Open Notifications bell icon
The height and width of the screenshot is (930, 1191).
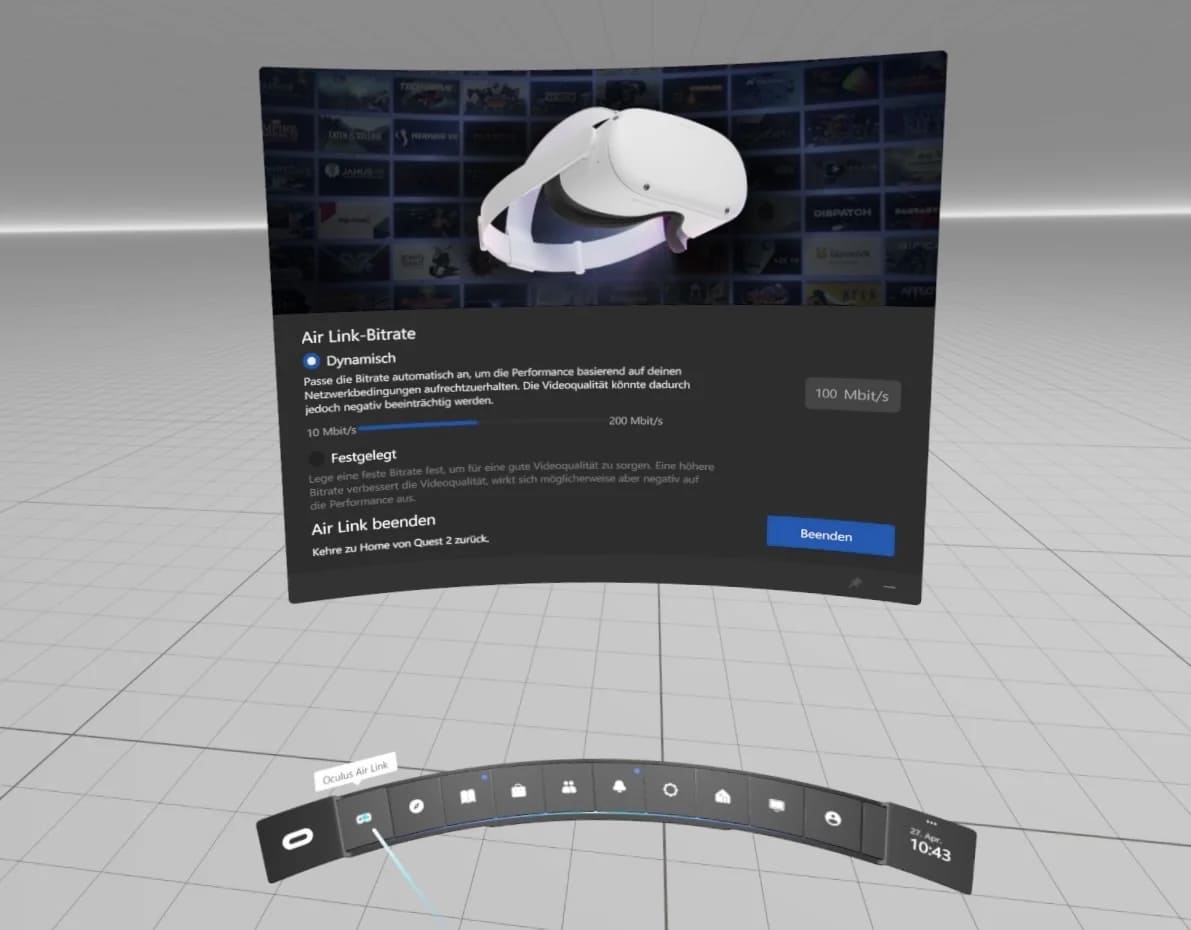(x=619, y=788)
